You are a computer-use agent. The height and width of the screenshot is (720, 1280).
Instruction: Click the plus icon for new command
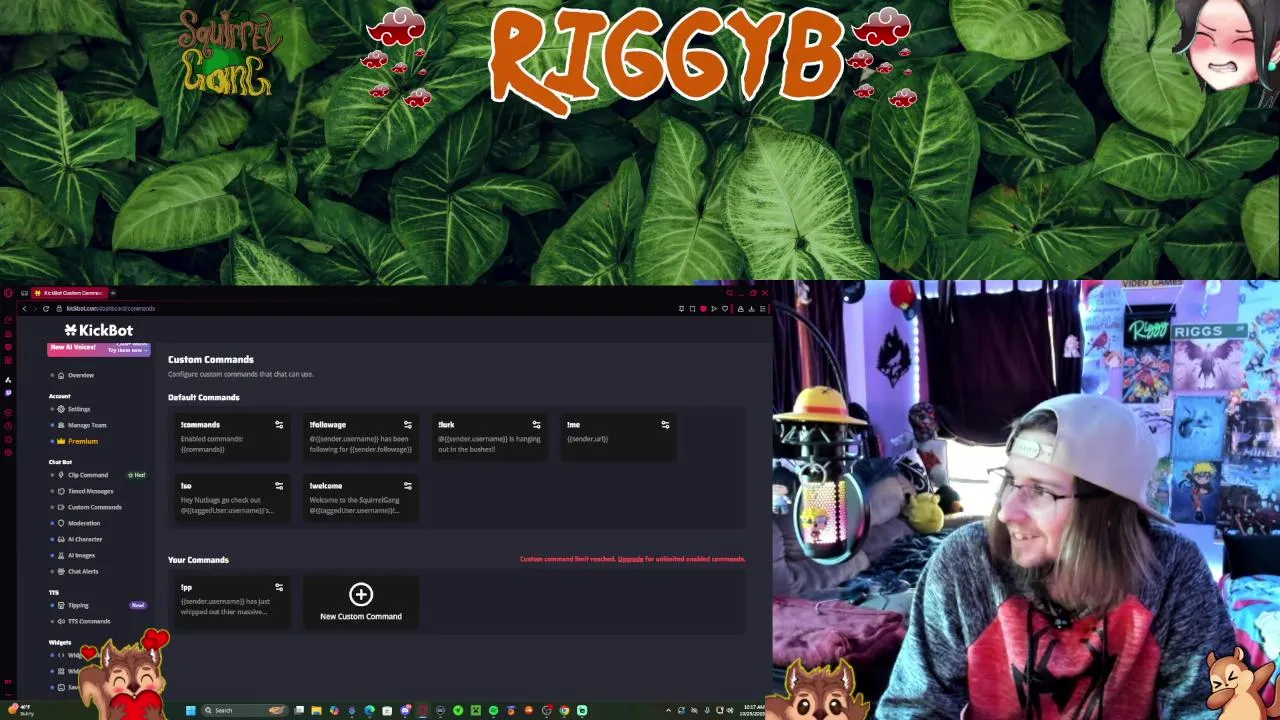click(x=361, y=595)
